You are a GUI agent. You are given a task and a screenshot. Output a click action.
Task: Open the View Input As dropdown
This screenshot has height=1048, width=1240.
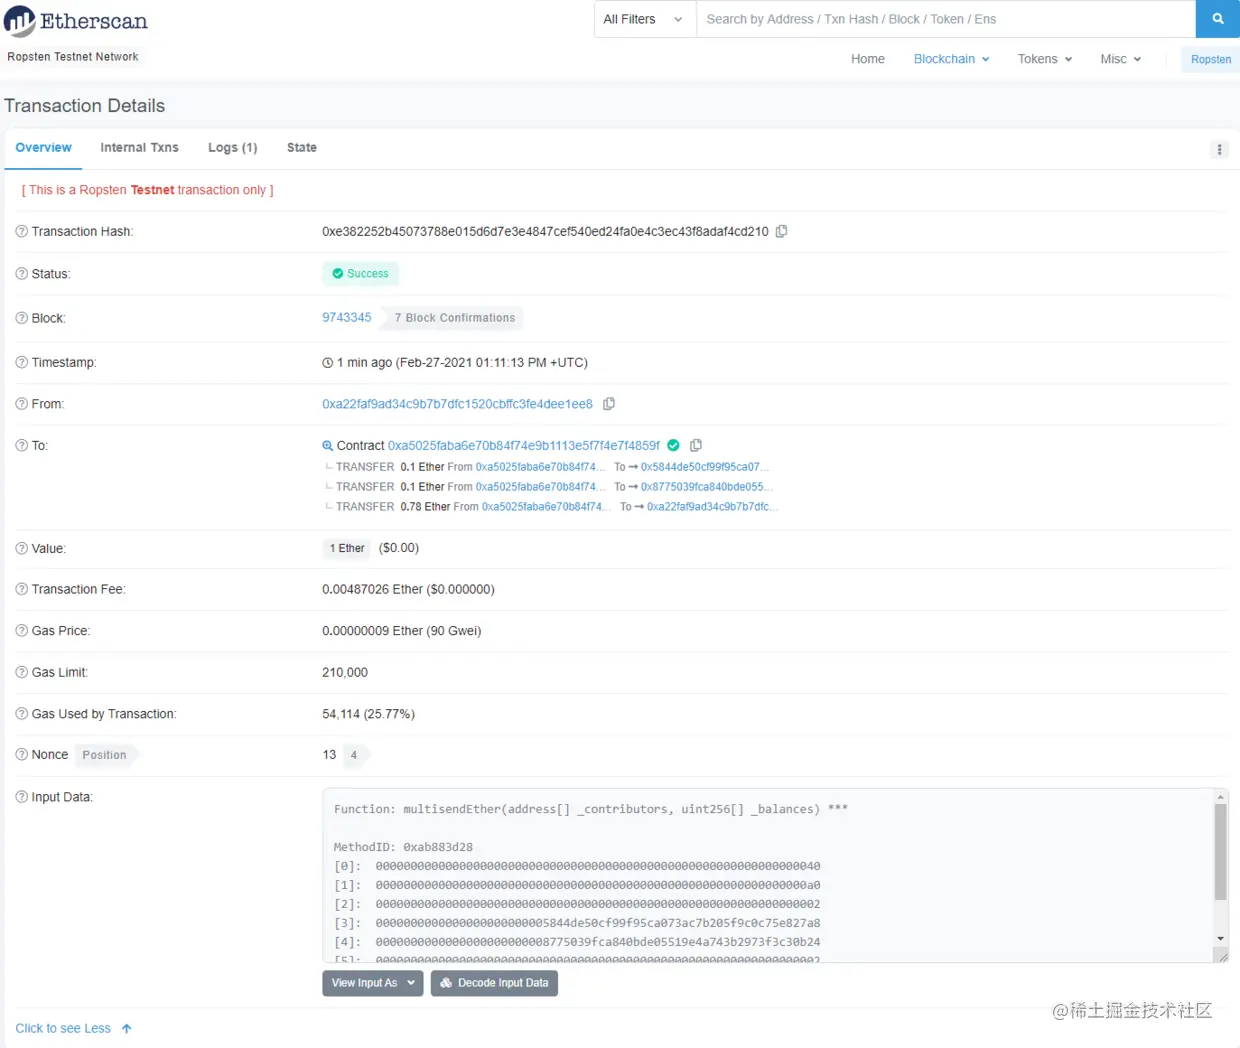pos(373,983)
